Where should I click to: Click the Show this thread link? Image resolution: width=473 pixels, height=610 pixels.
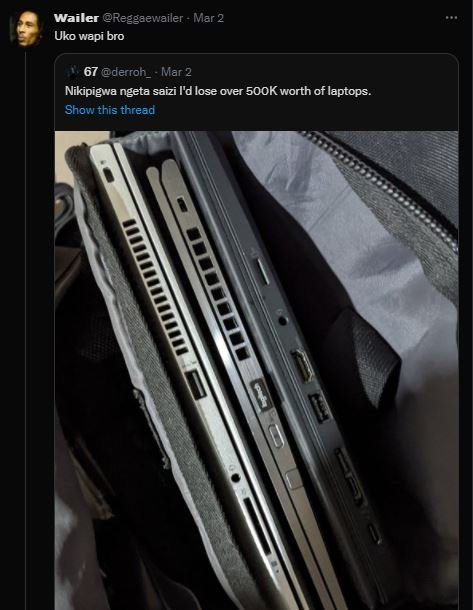110,110
